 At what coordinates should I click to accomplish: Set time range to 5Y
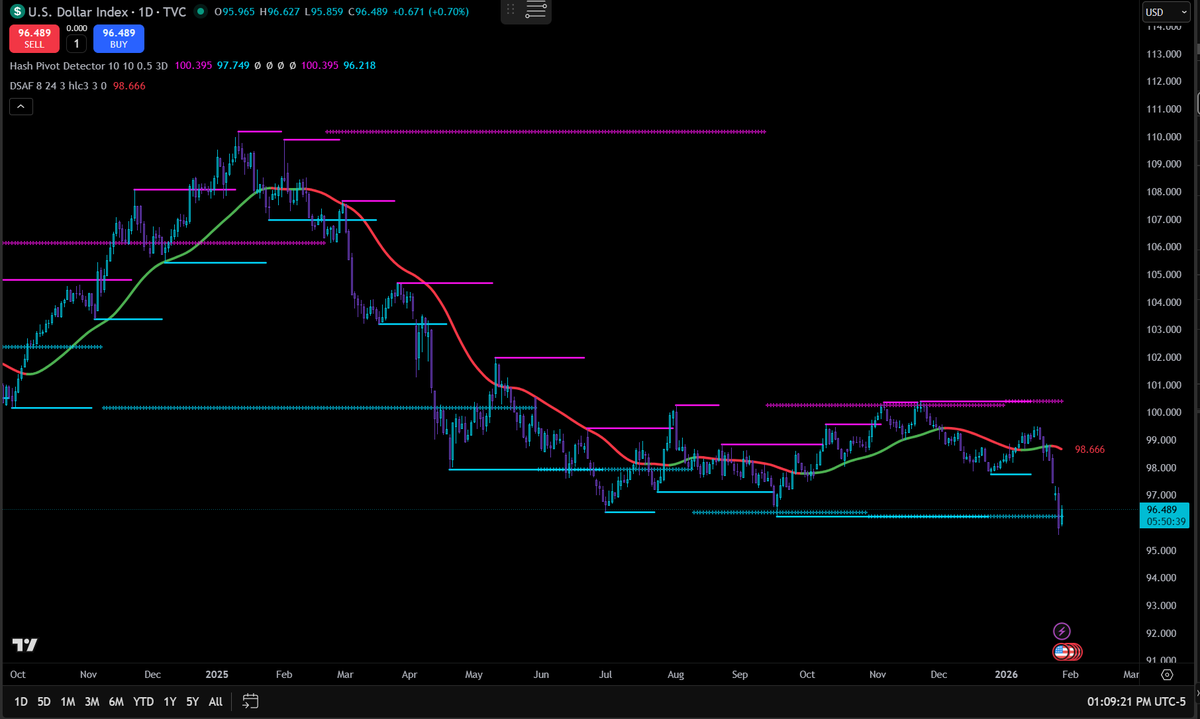click(192, 702)
